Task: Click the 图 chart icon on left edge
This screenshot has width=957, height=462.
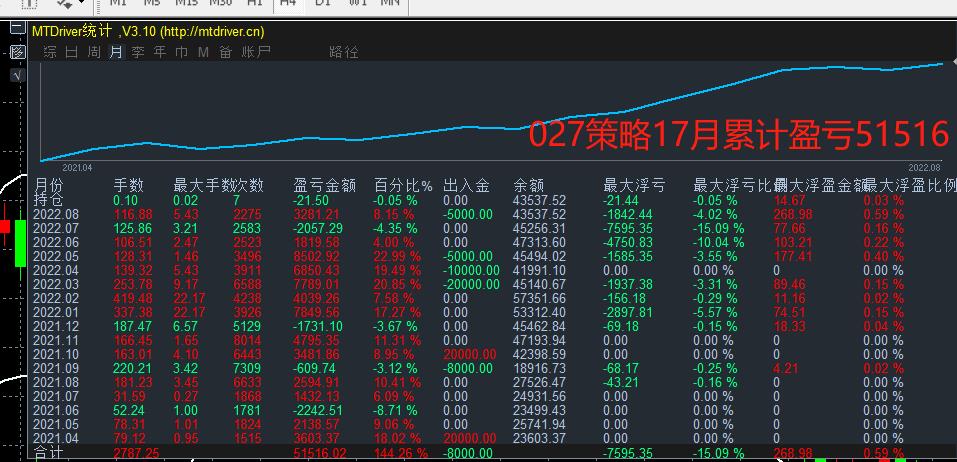Action: 18,52
